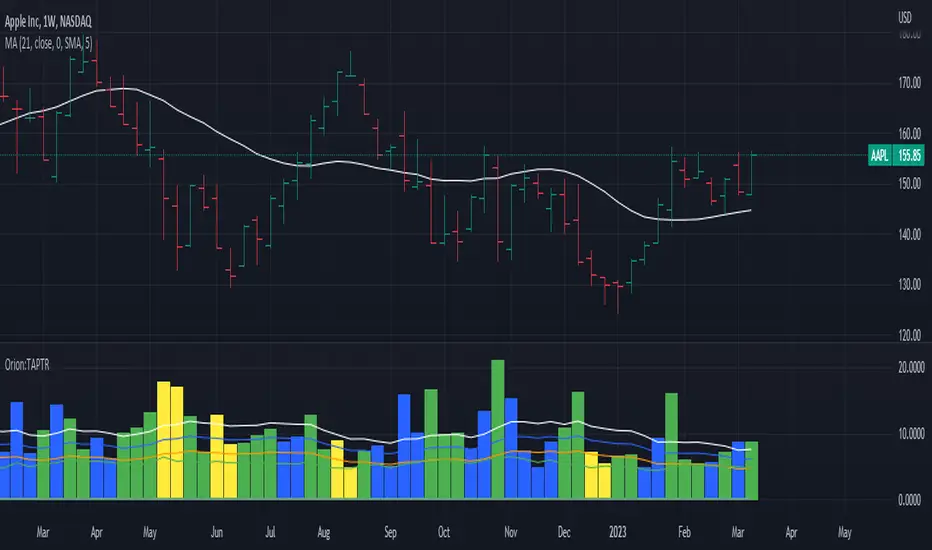Viewport: 932px width, 550px height.
Task: Click the Apr label at the end of the time axis
Action: click(791, 532)
